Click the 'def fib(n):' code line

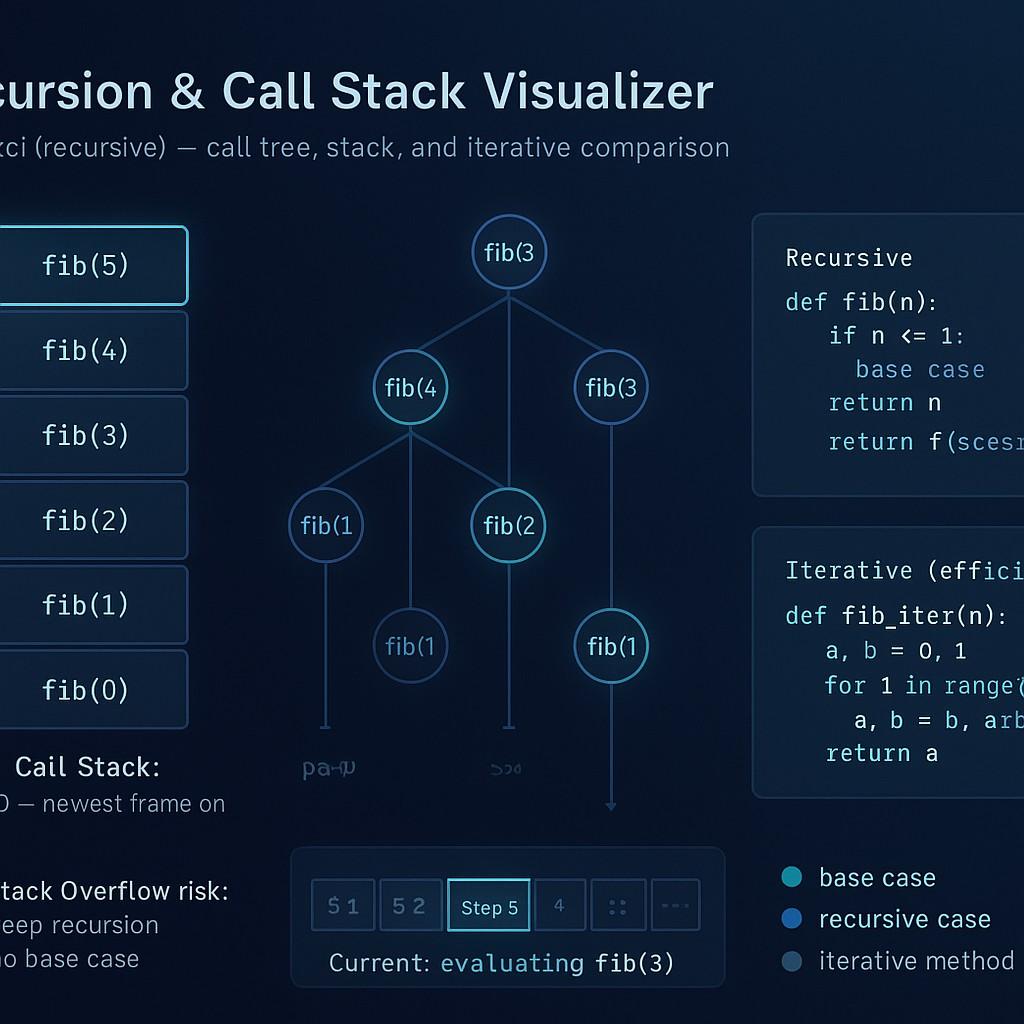tap(861, 302)
